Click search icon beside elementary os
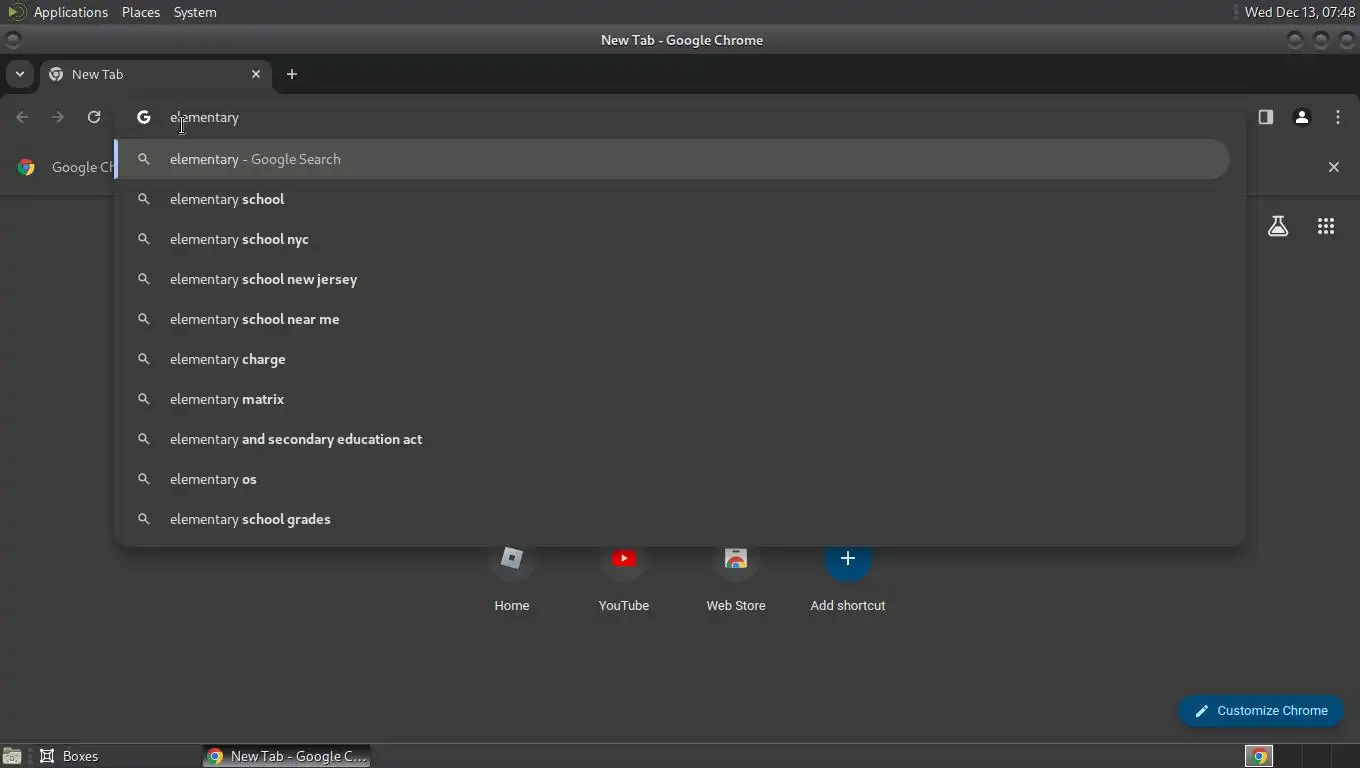 coord(144,479)
